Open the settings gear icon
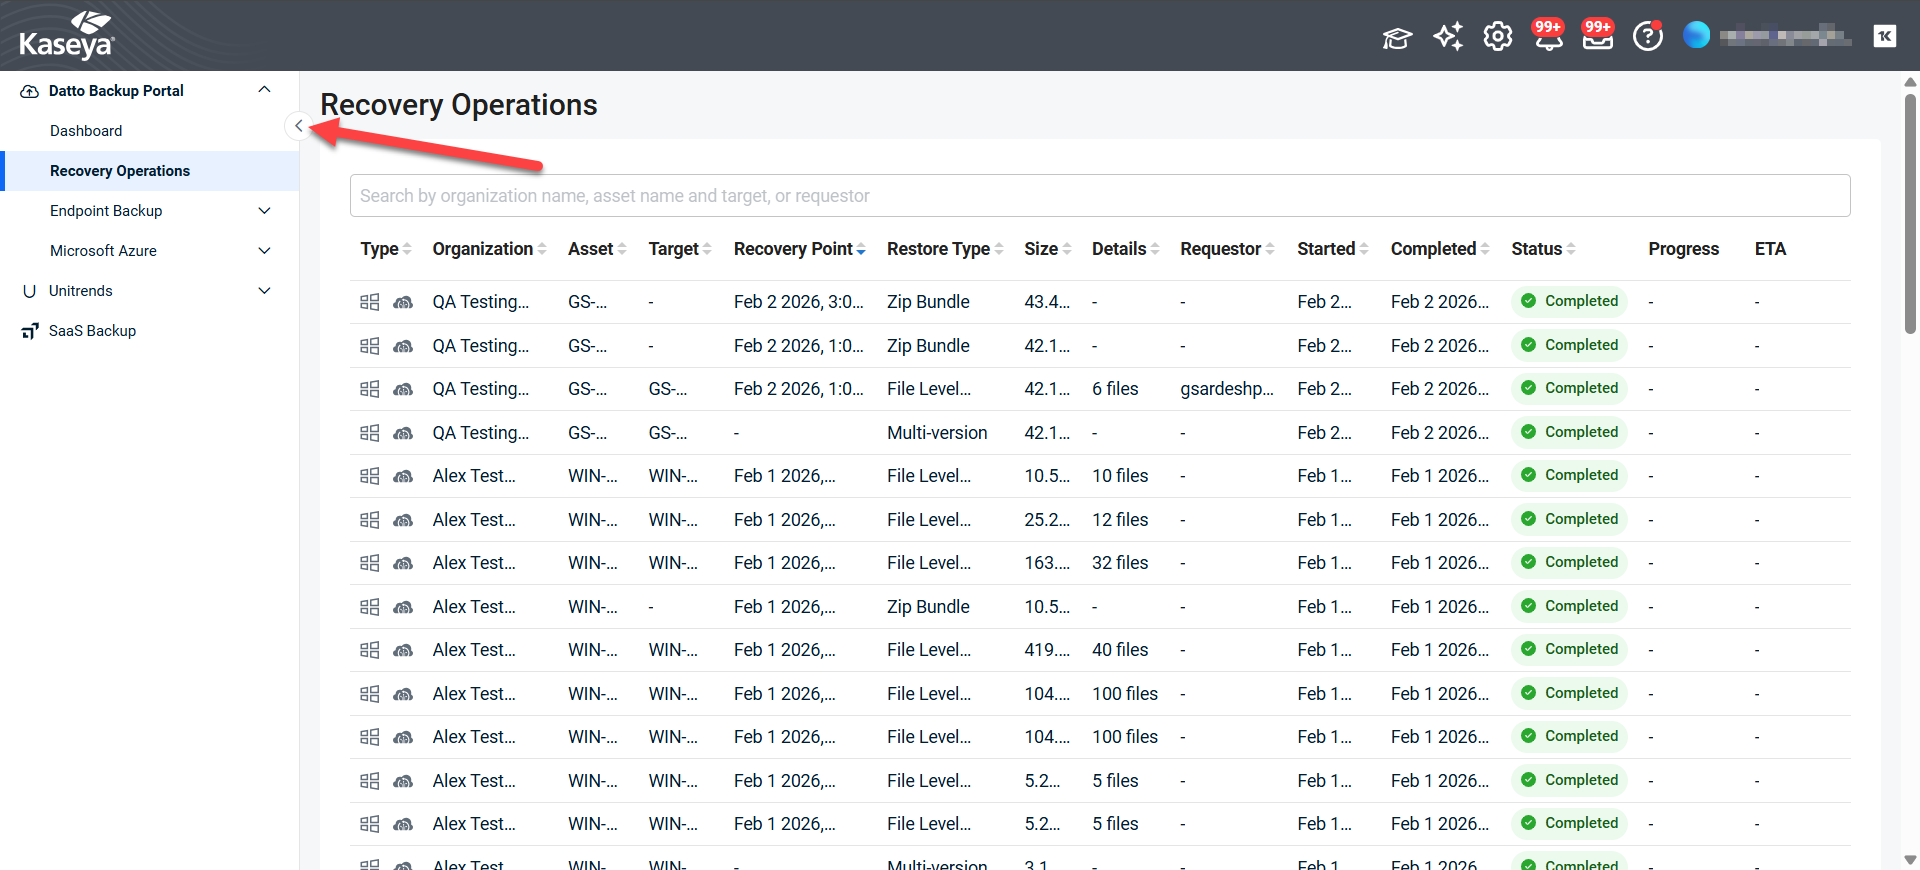The image size is (1920, 870). (x=1497, y=37)
